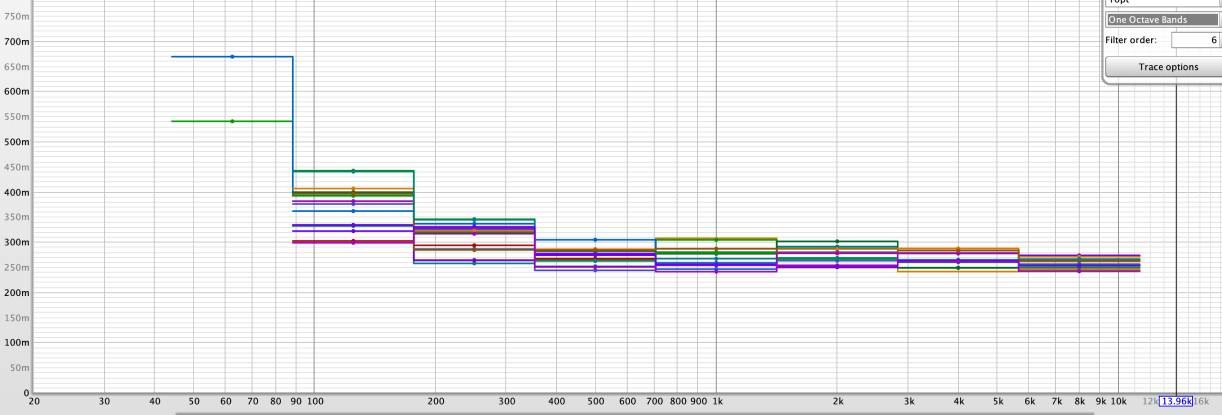Click the 250m label on vertical axis

coord(17,267)
